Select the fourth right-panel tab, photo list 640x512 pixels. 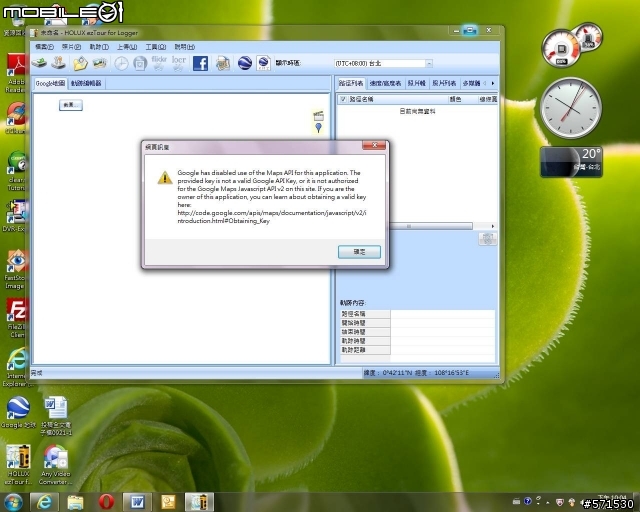tap(444, 83)
